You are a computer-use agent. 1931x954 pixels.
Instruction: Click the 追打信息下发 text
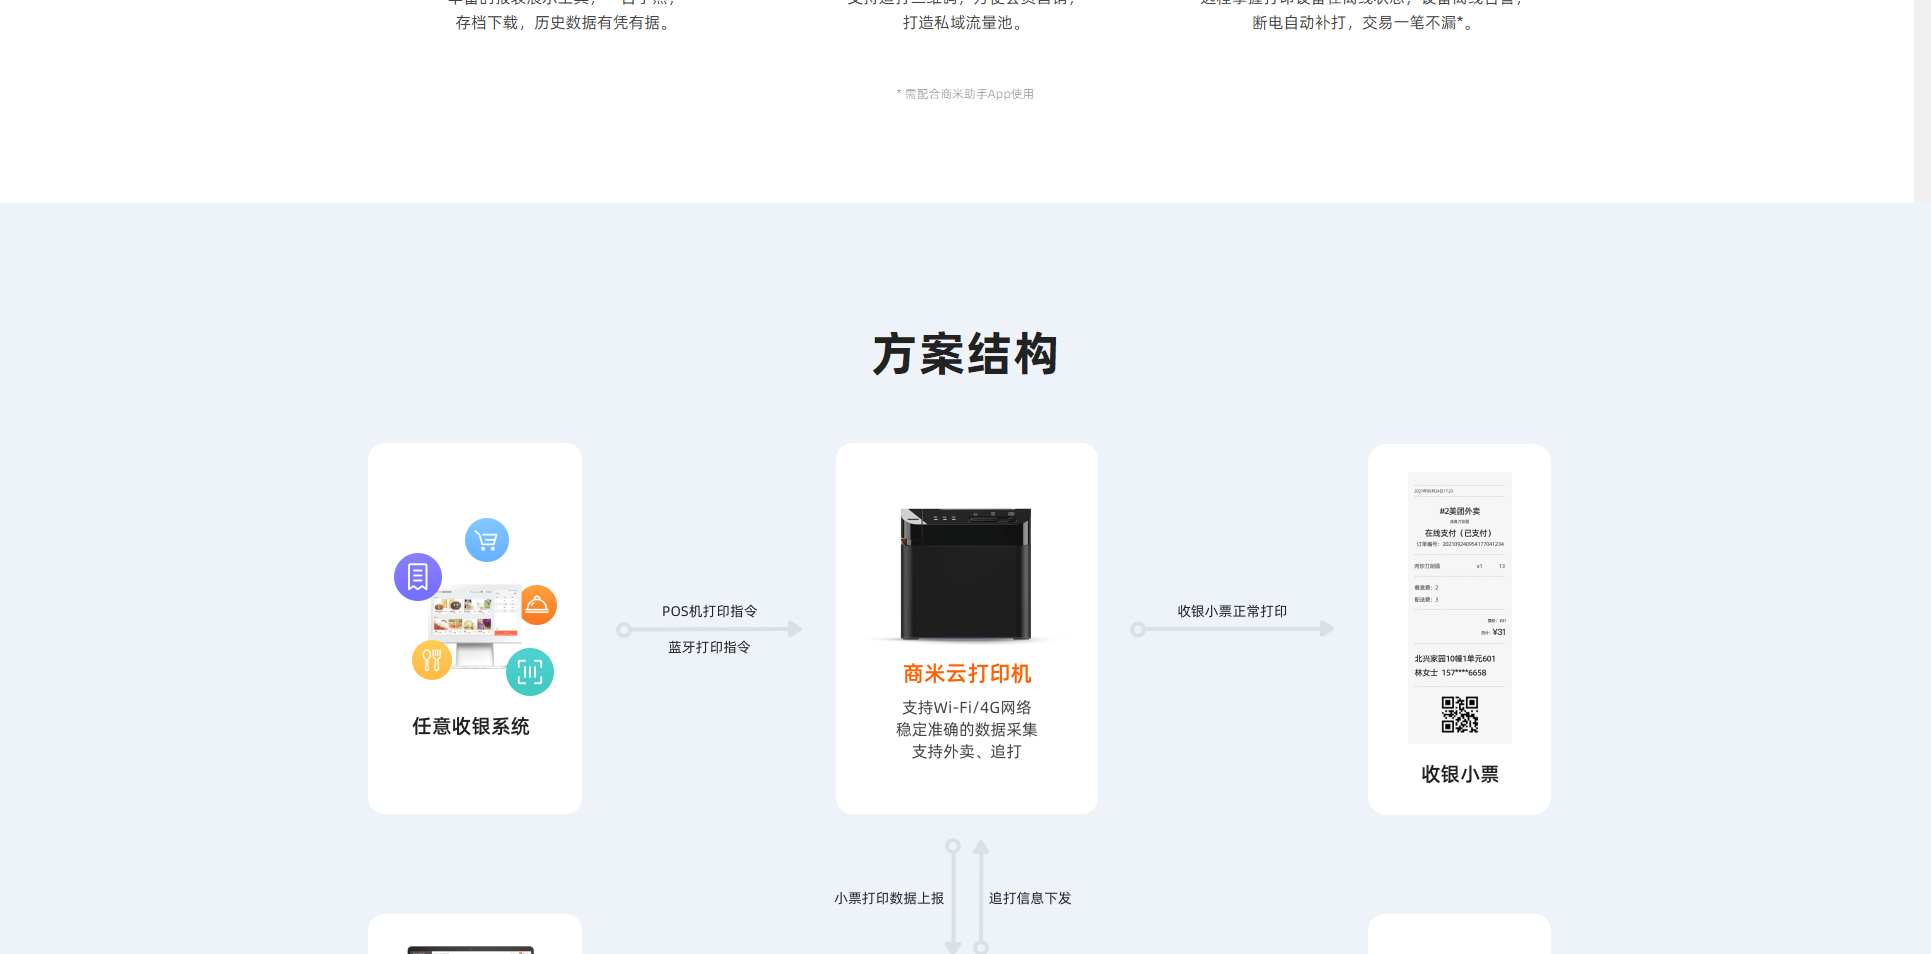[1030, 898]
